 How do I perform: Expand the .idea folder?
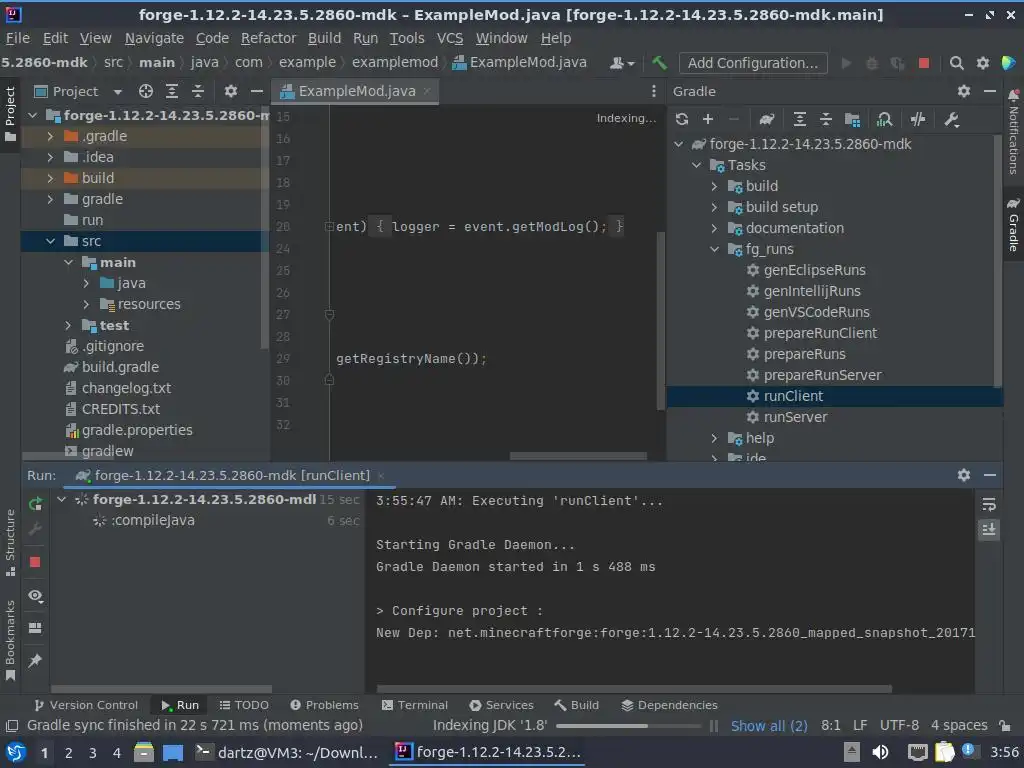[50, 157]
